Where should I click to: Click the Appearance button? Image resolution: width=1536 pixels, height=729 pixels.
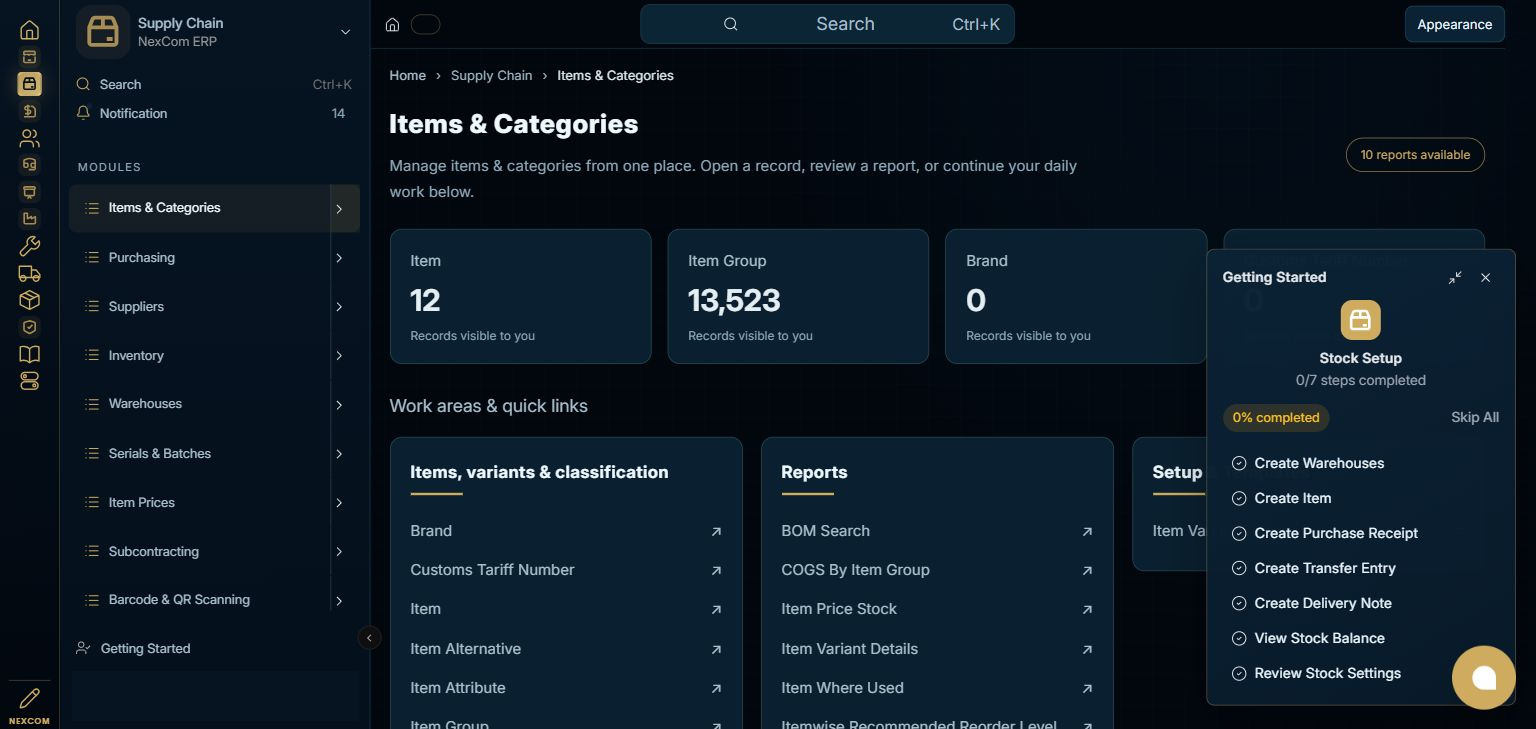(1454, 24)
